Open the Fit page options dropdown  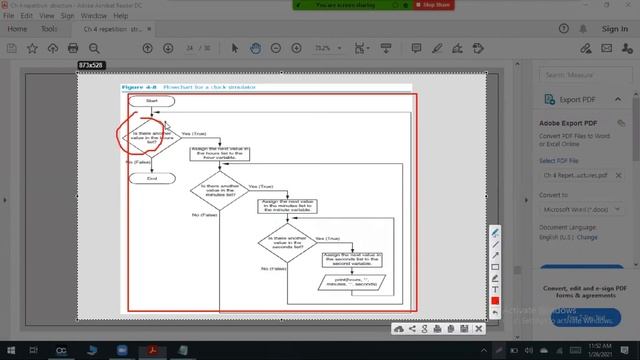point(362,48)
